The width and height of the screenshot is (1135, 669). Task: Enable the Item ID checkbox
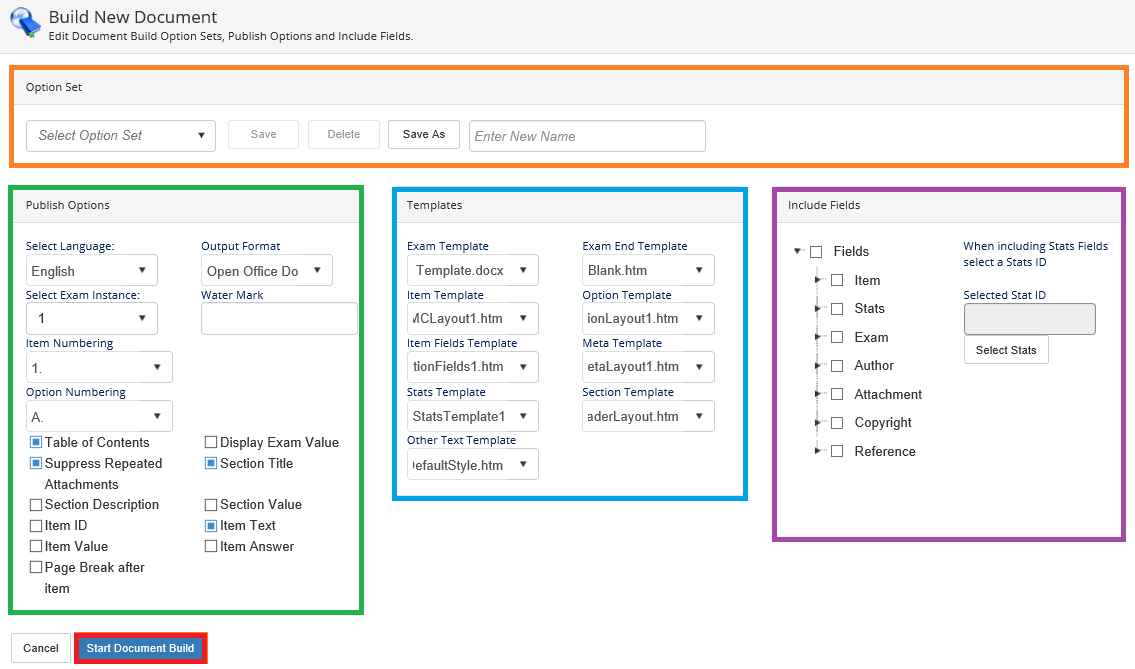click(35, 526)
